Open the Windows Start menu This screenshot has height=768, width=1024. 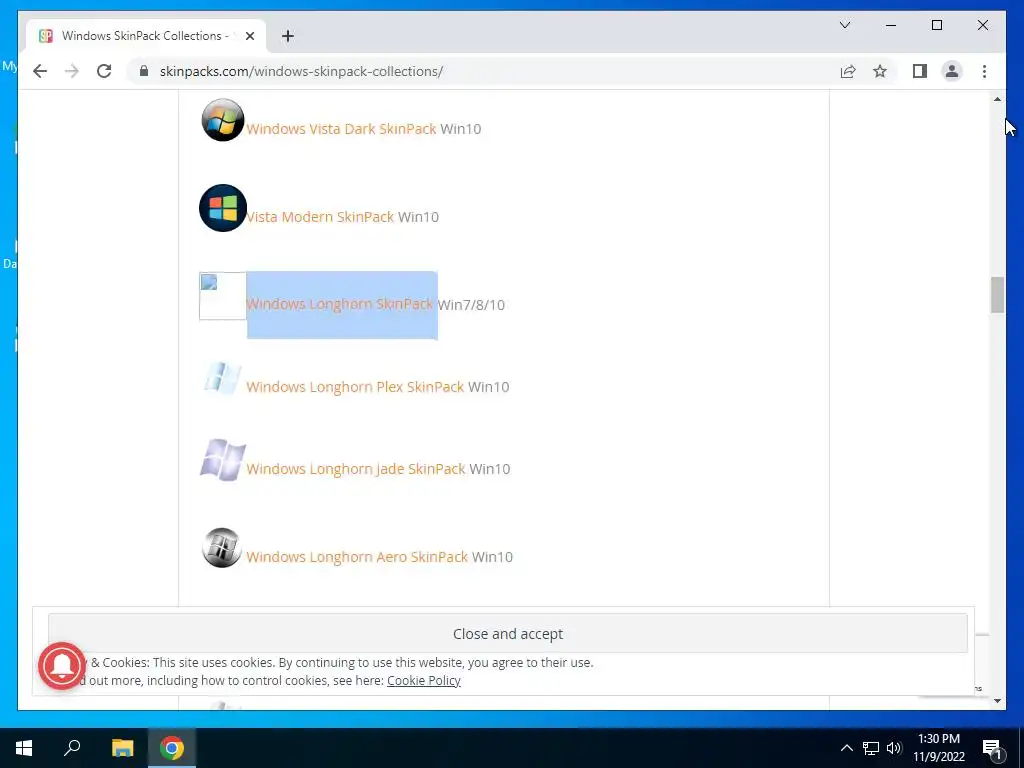24,748
